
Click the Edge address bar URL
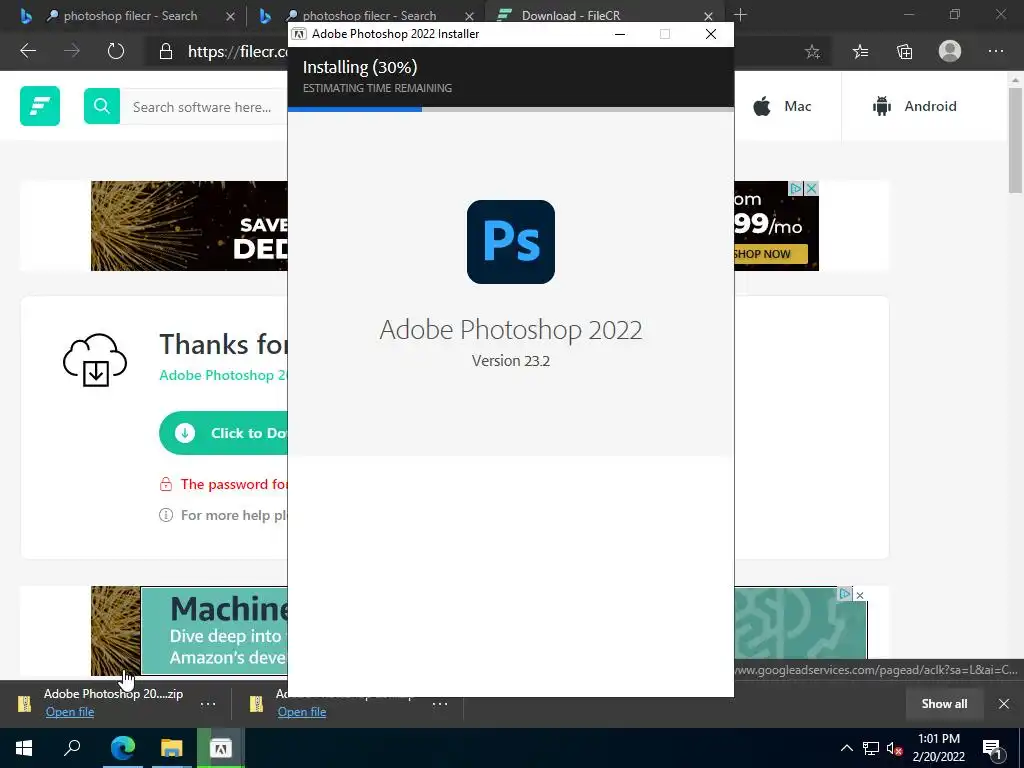(238, 52)
